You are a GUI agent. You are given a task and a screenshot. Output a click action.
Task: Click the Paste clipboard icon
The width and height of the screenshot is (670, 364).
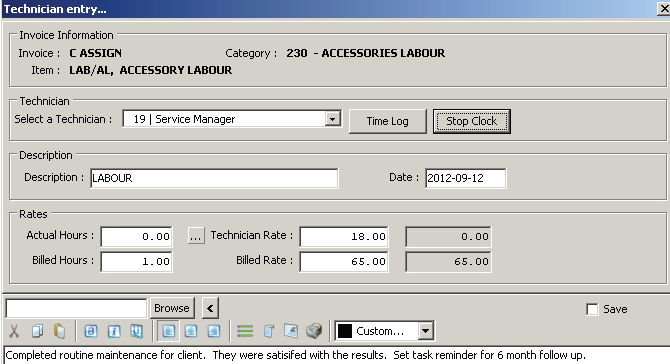(x=59, y=331)
